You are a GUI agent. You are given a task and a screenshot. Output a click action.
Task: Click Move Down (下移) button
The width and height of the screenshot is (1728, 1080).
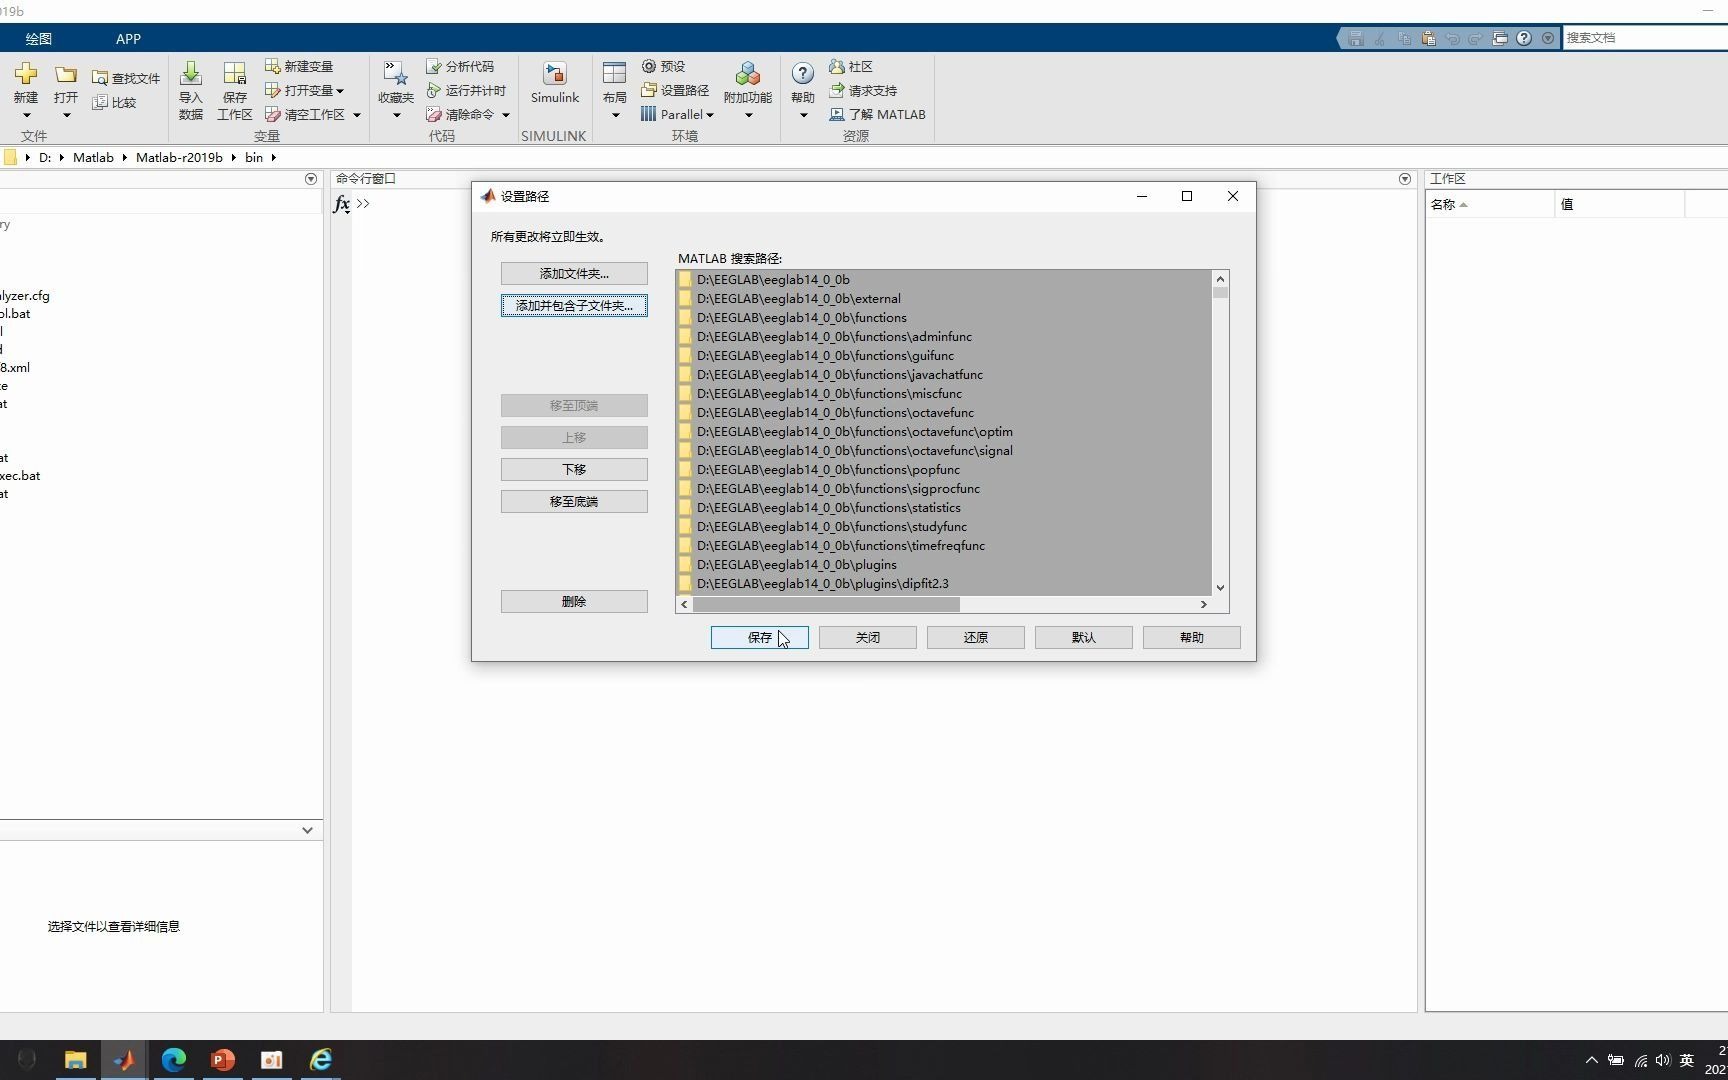(x=574, y=470)
